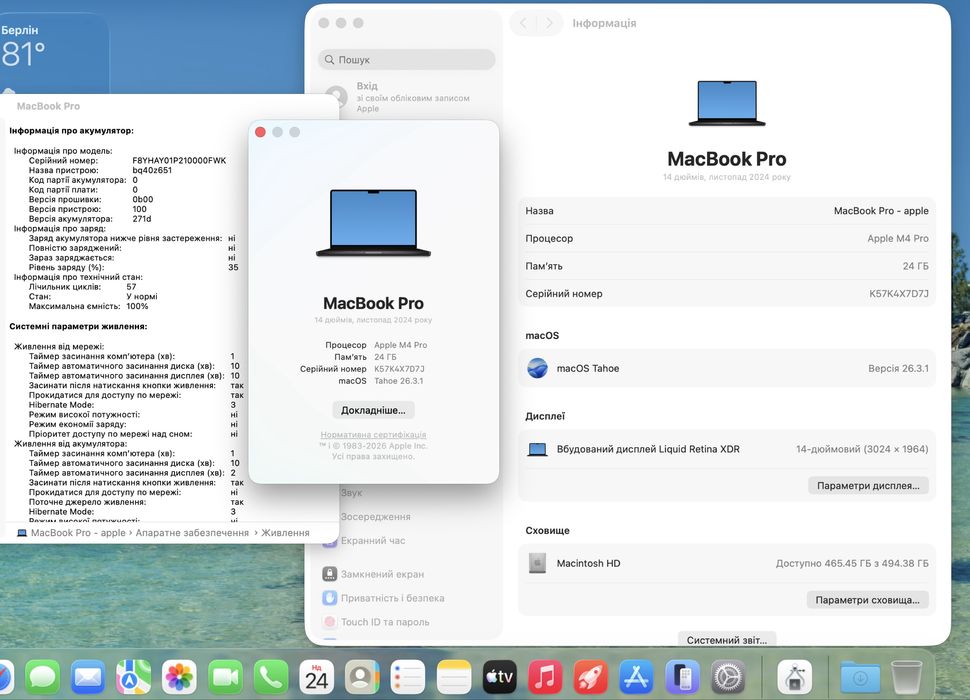970x700 pixels.
Task: Open System Information app in dock
Action: point(794,677)
